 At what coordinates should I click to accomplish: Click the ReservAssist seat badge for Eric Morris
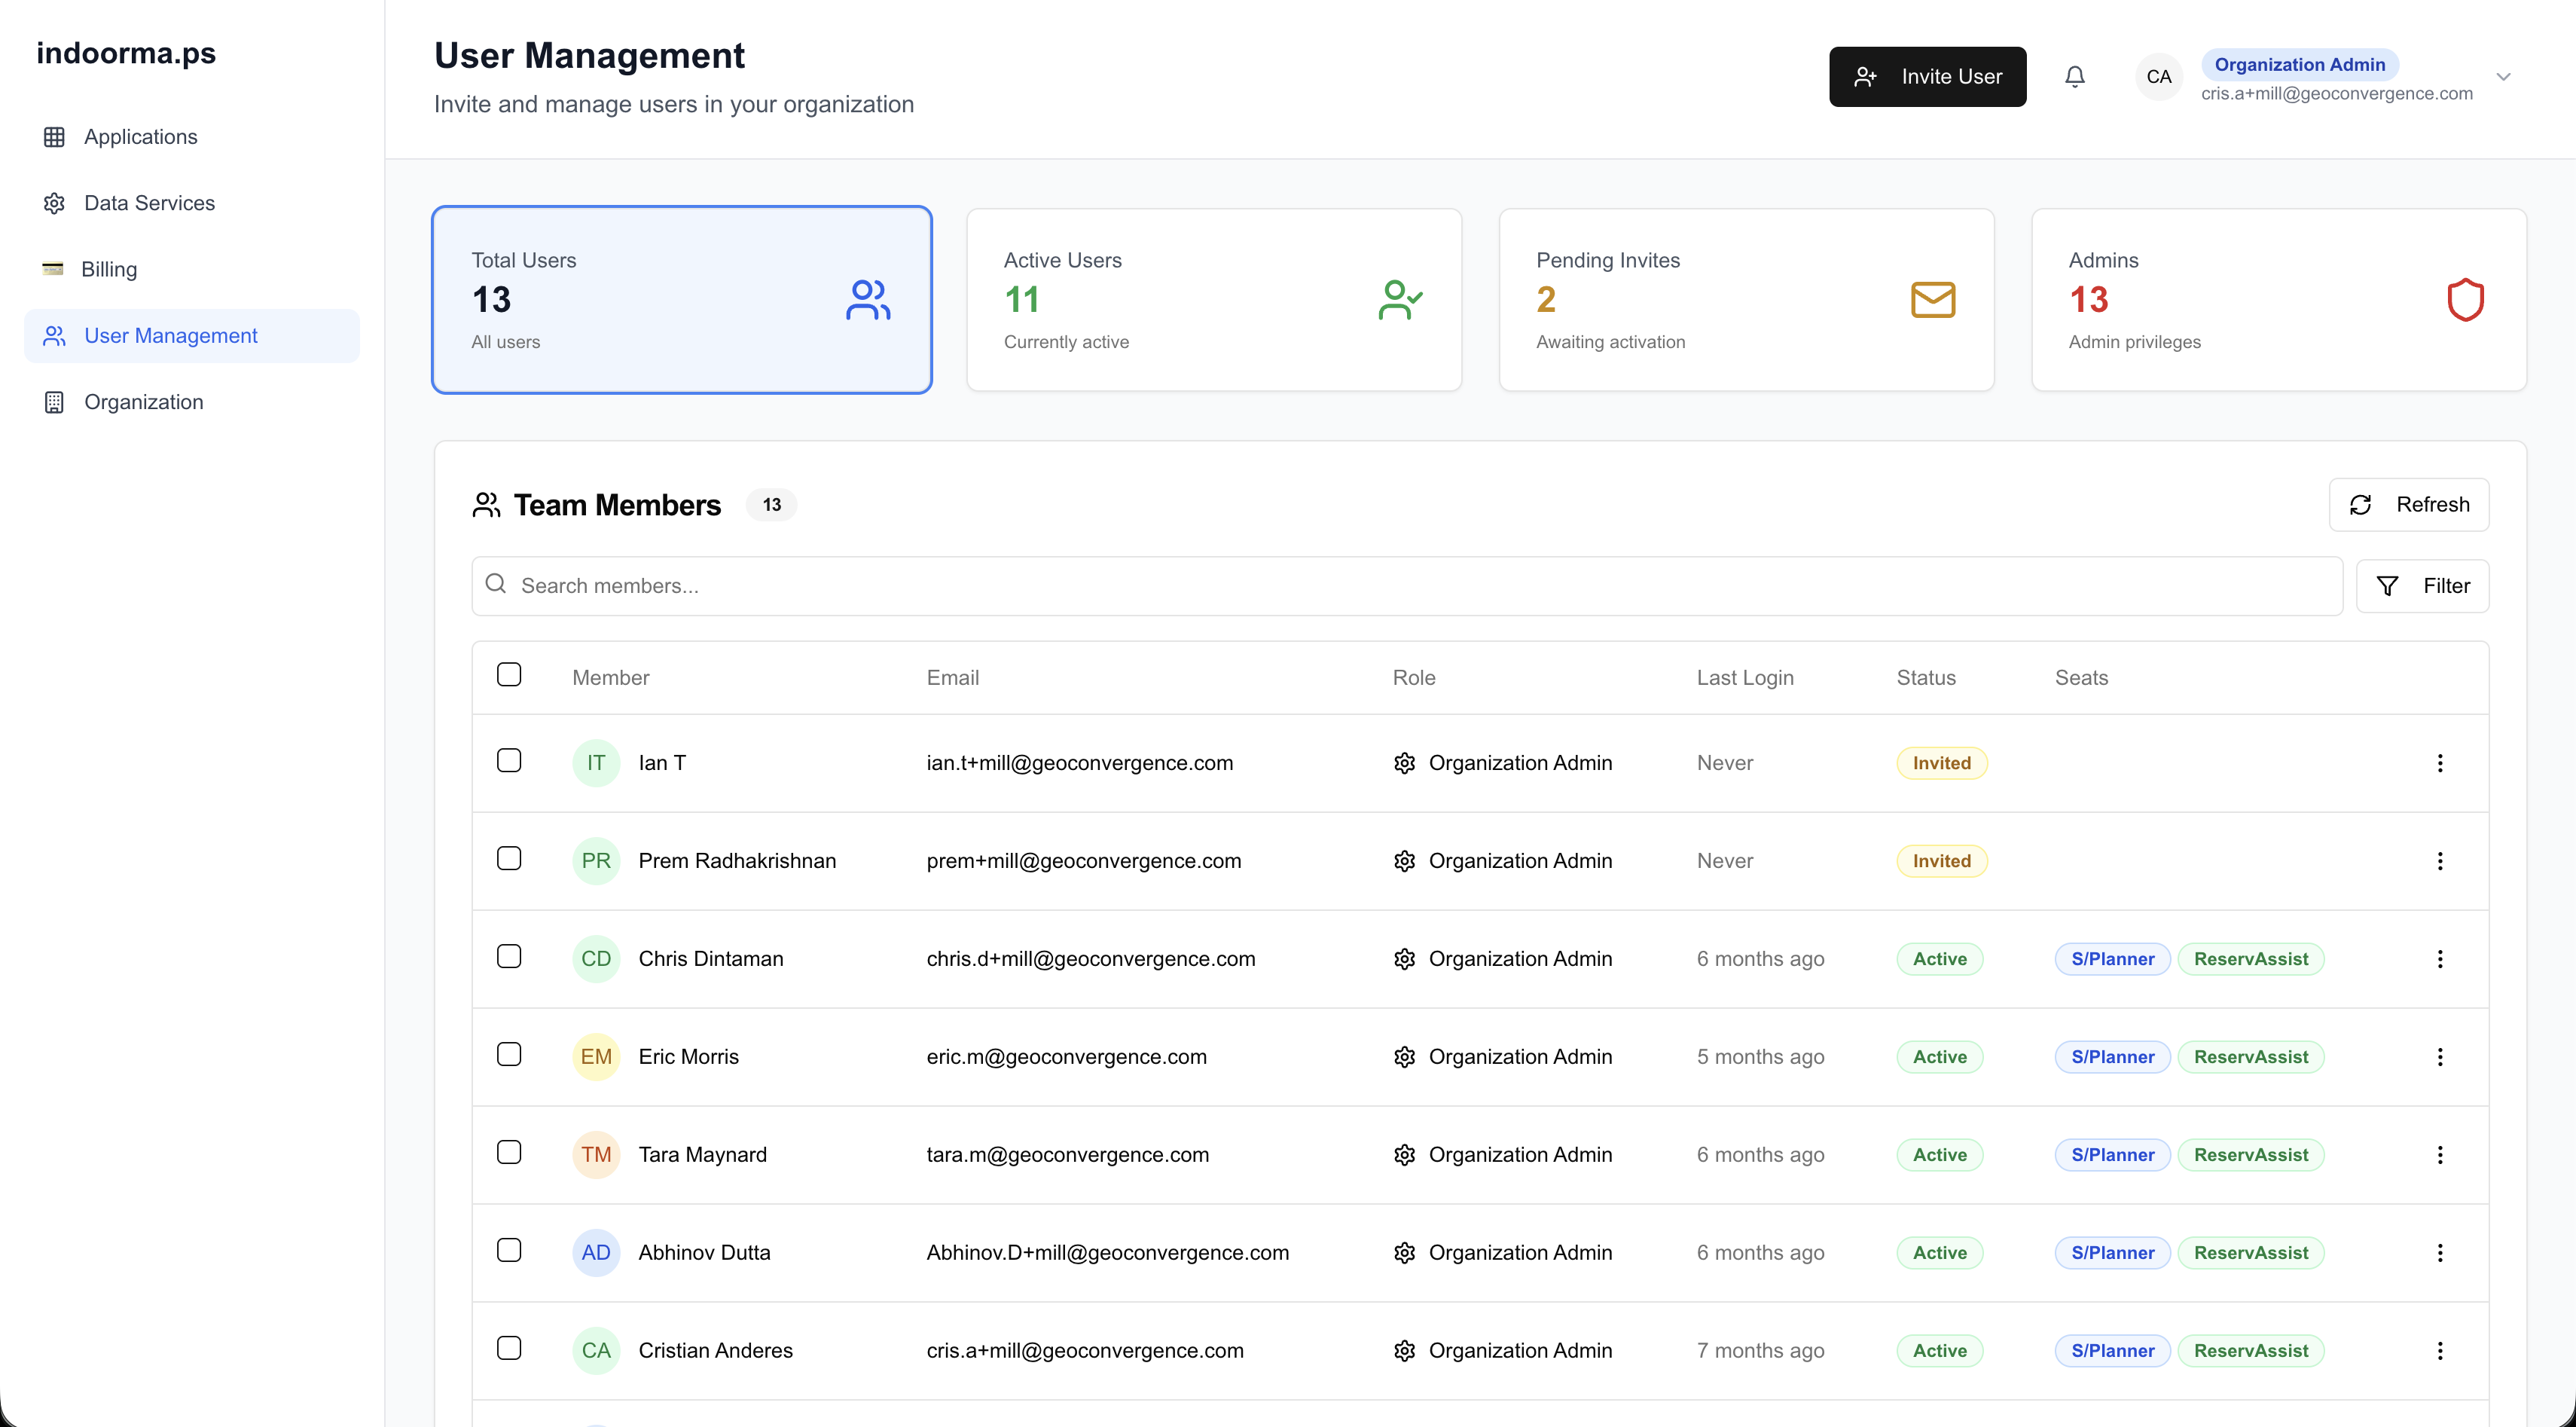(2251, 1057)
